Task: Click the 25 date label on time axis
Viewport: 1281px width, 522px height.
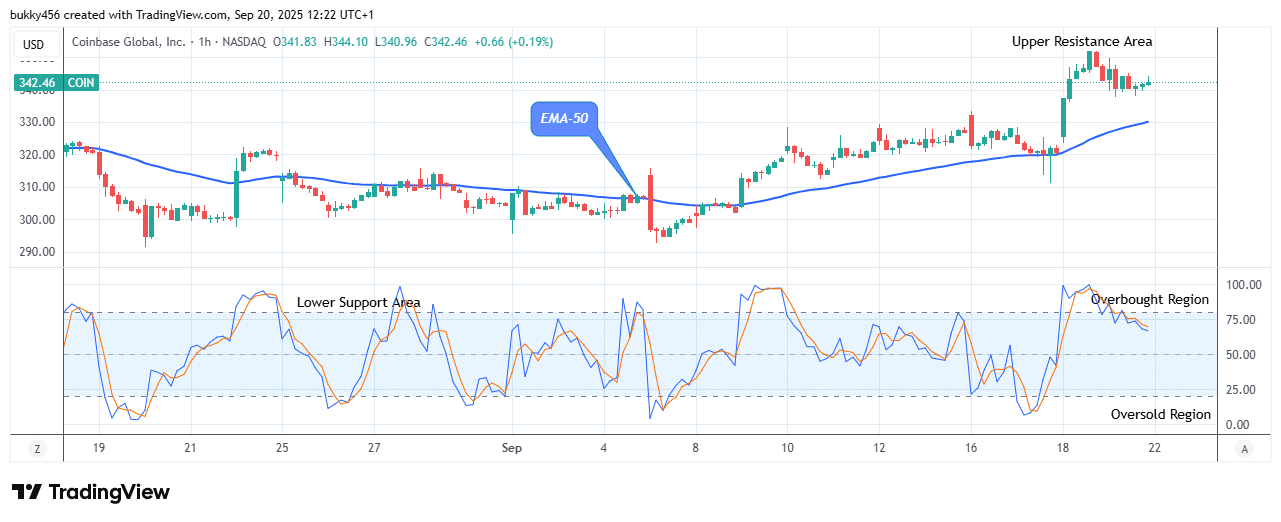Action: point(282,449)
